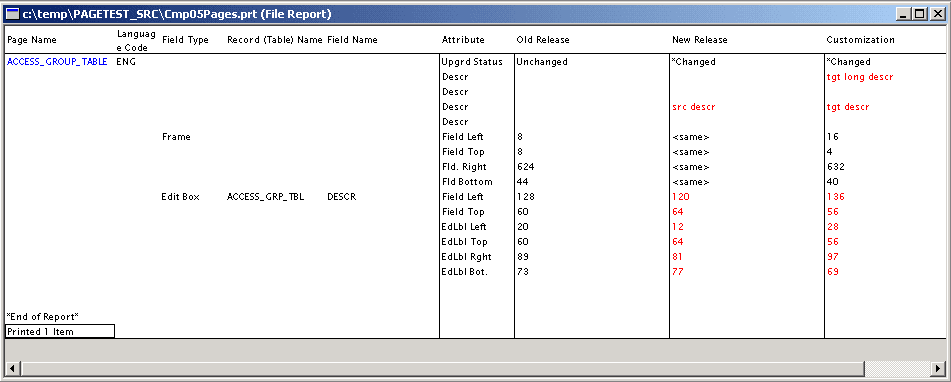Screen dimensions: 951x382
Task: Select <same> in the Fld. Right row
Action: pyautogui.click(x=690, y=167)
